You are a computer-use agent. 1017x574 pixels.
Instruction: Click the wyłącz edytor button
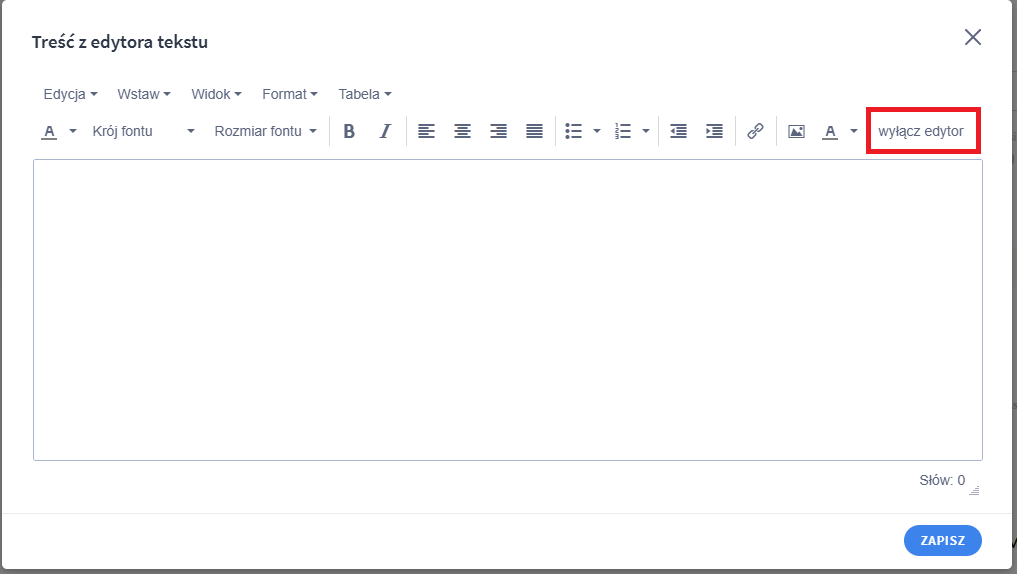click(921, 131)
